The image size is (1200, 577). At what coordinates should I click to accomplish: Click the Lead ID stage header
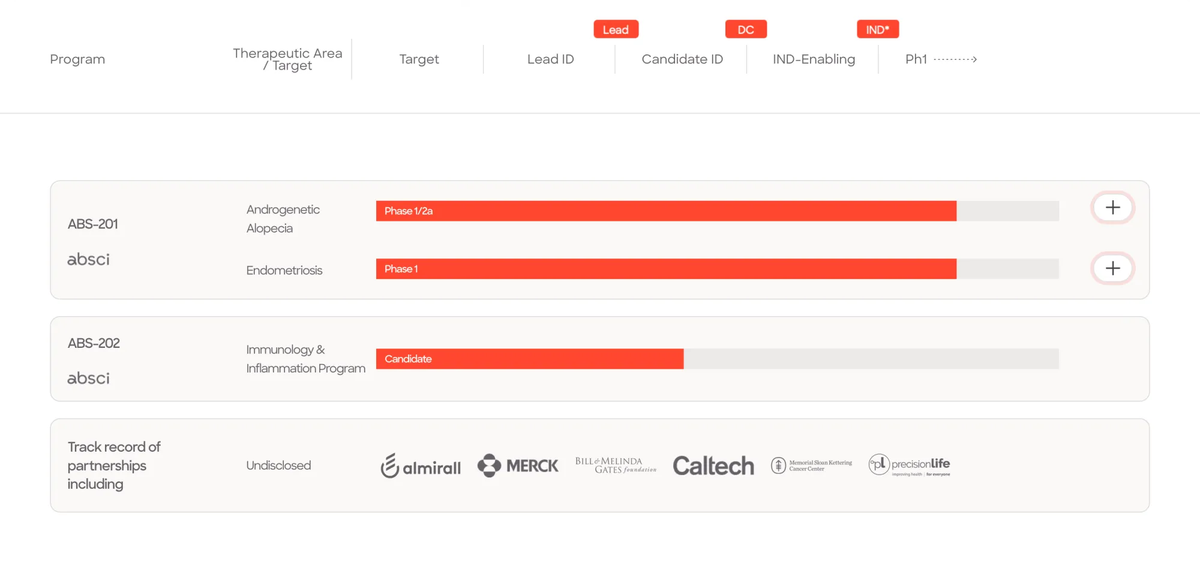pyautogui.click(x=551, y=59)
